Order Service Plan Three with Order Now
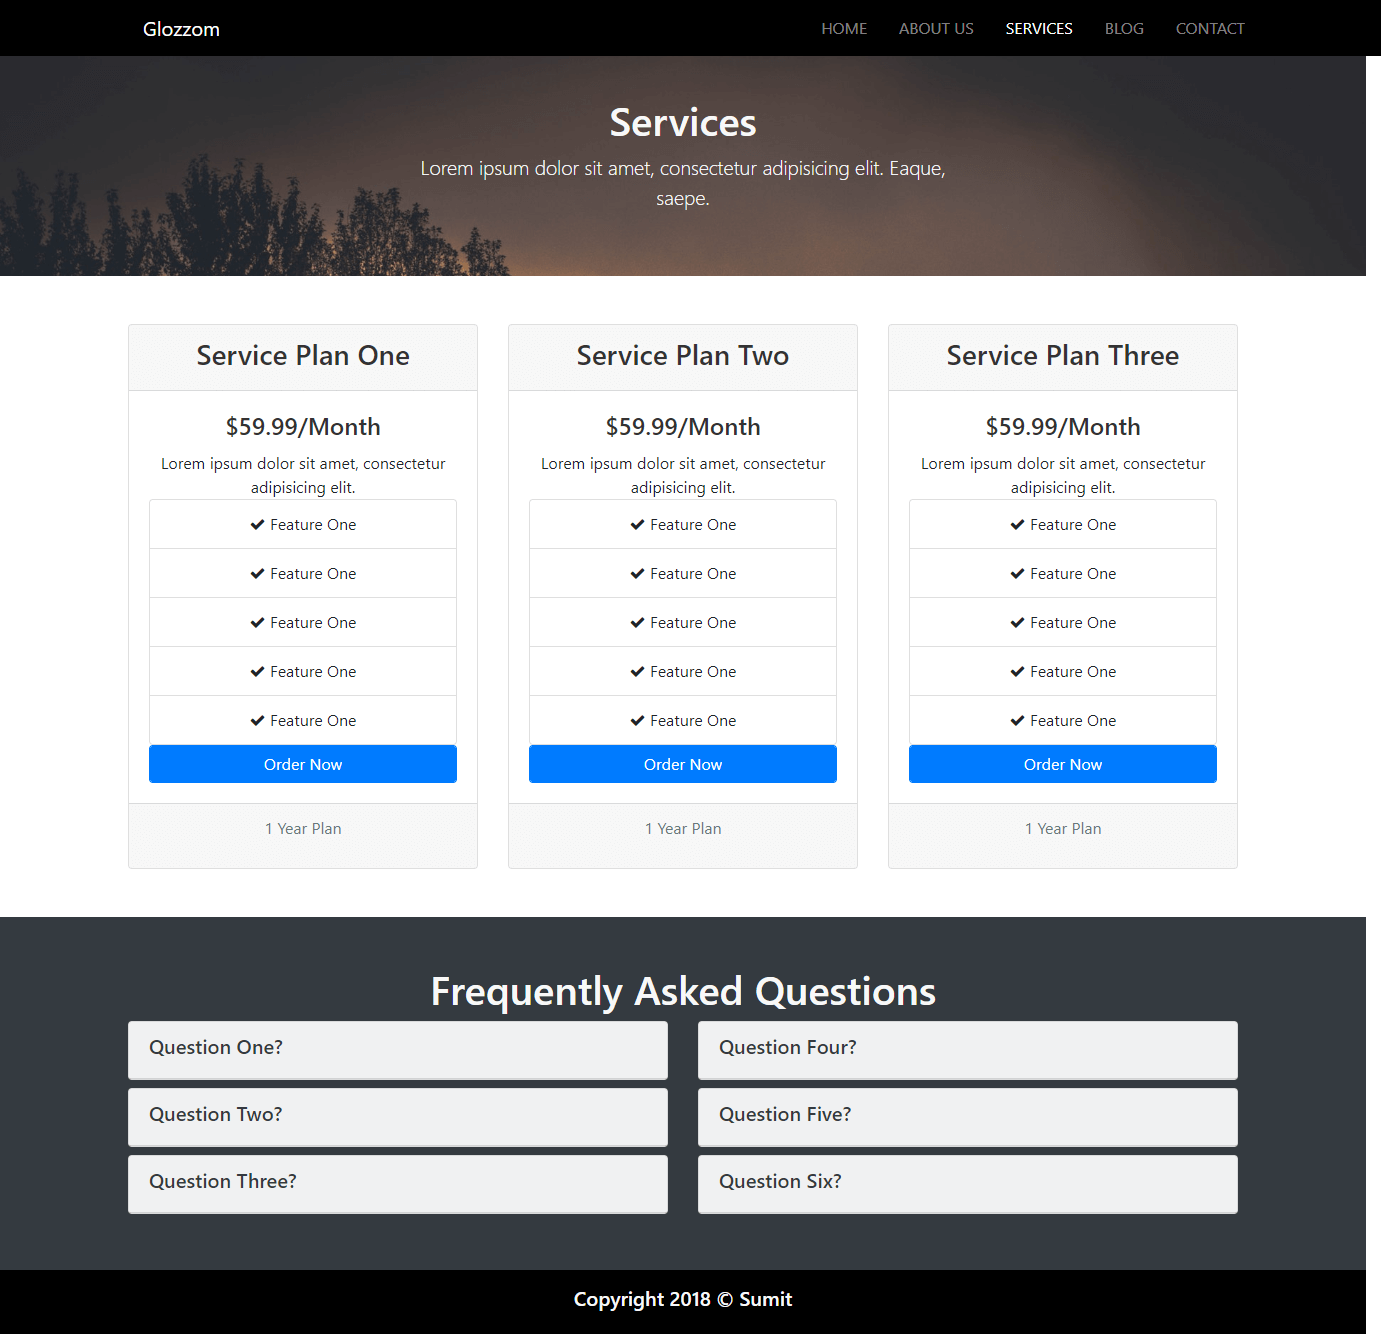The width and height of the screenshot is (1381, 1334). click(1063, 764)
